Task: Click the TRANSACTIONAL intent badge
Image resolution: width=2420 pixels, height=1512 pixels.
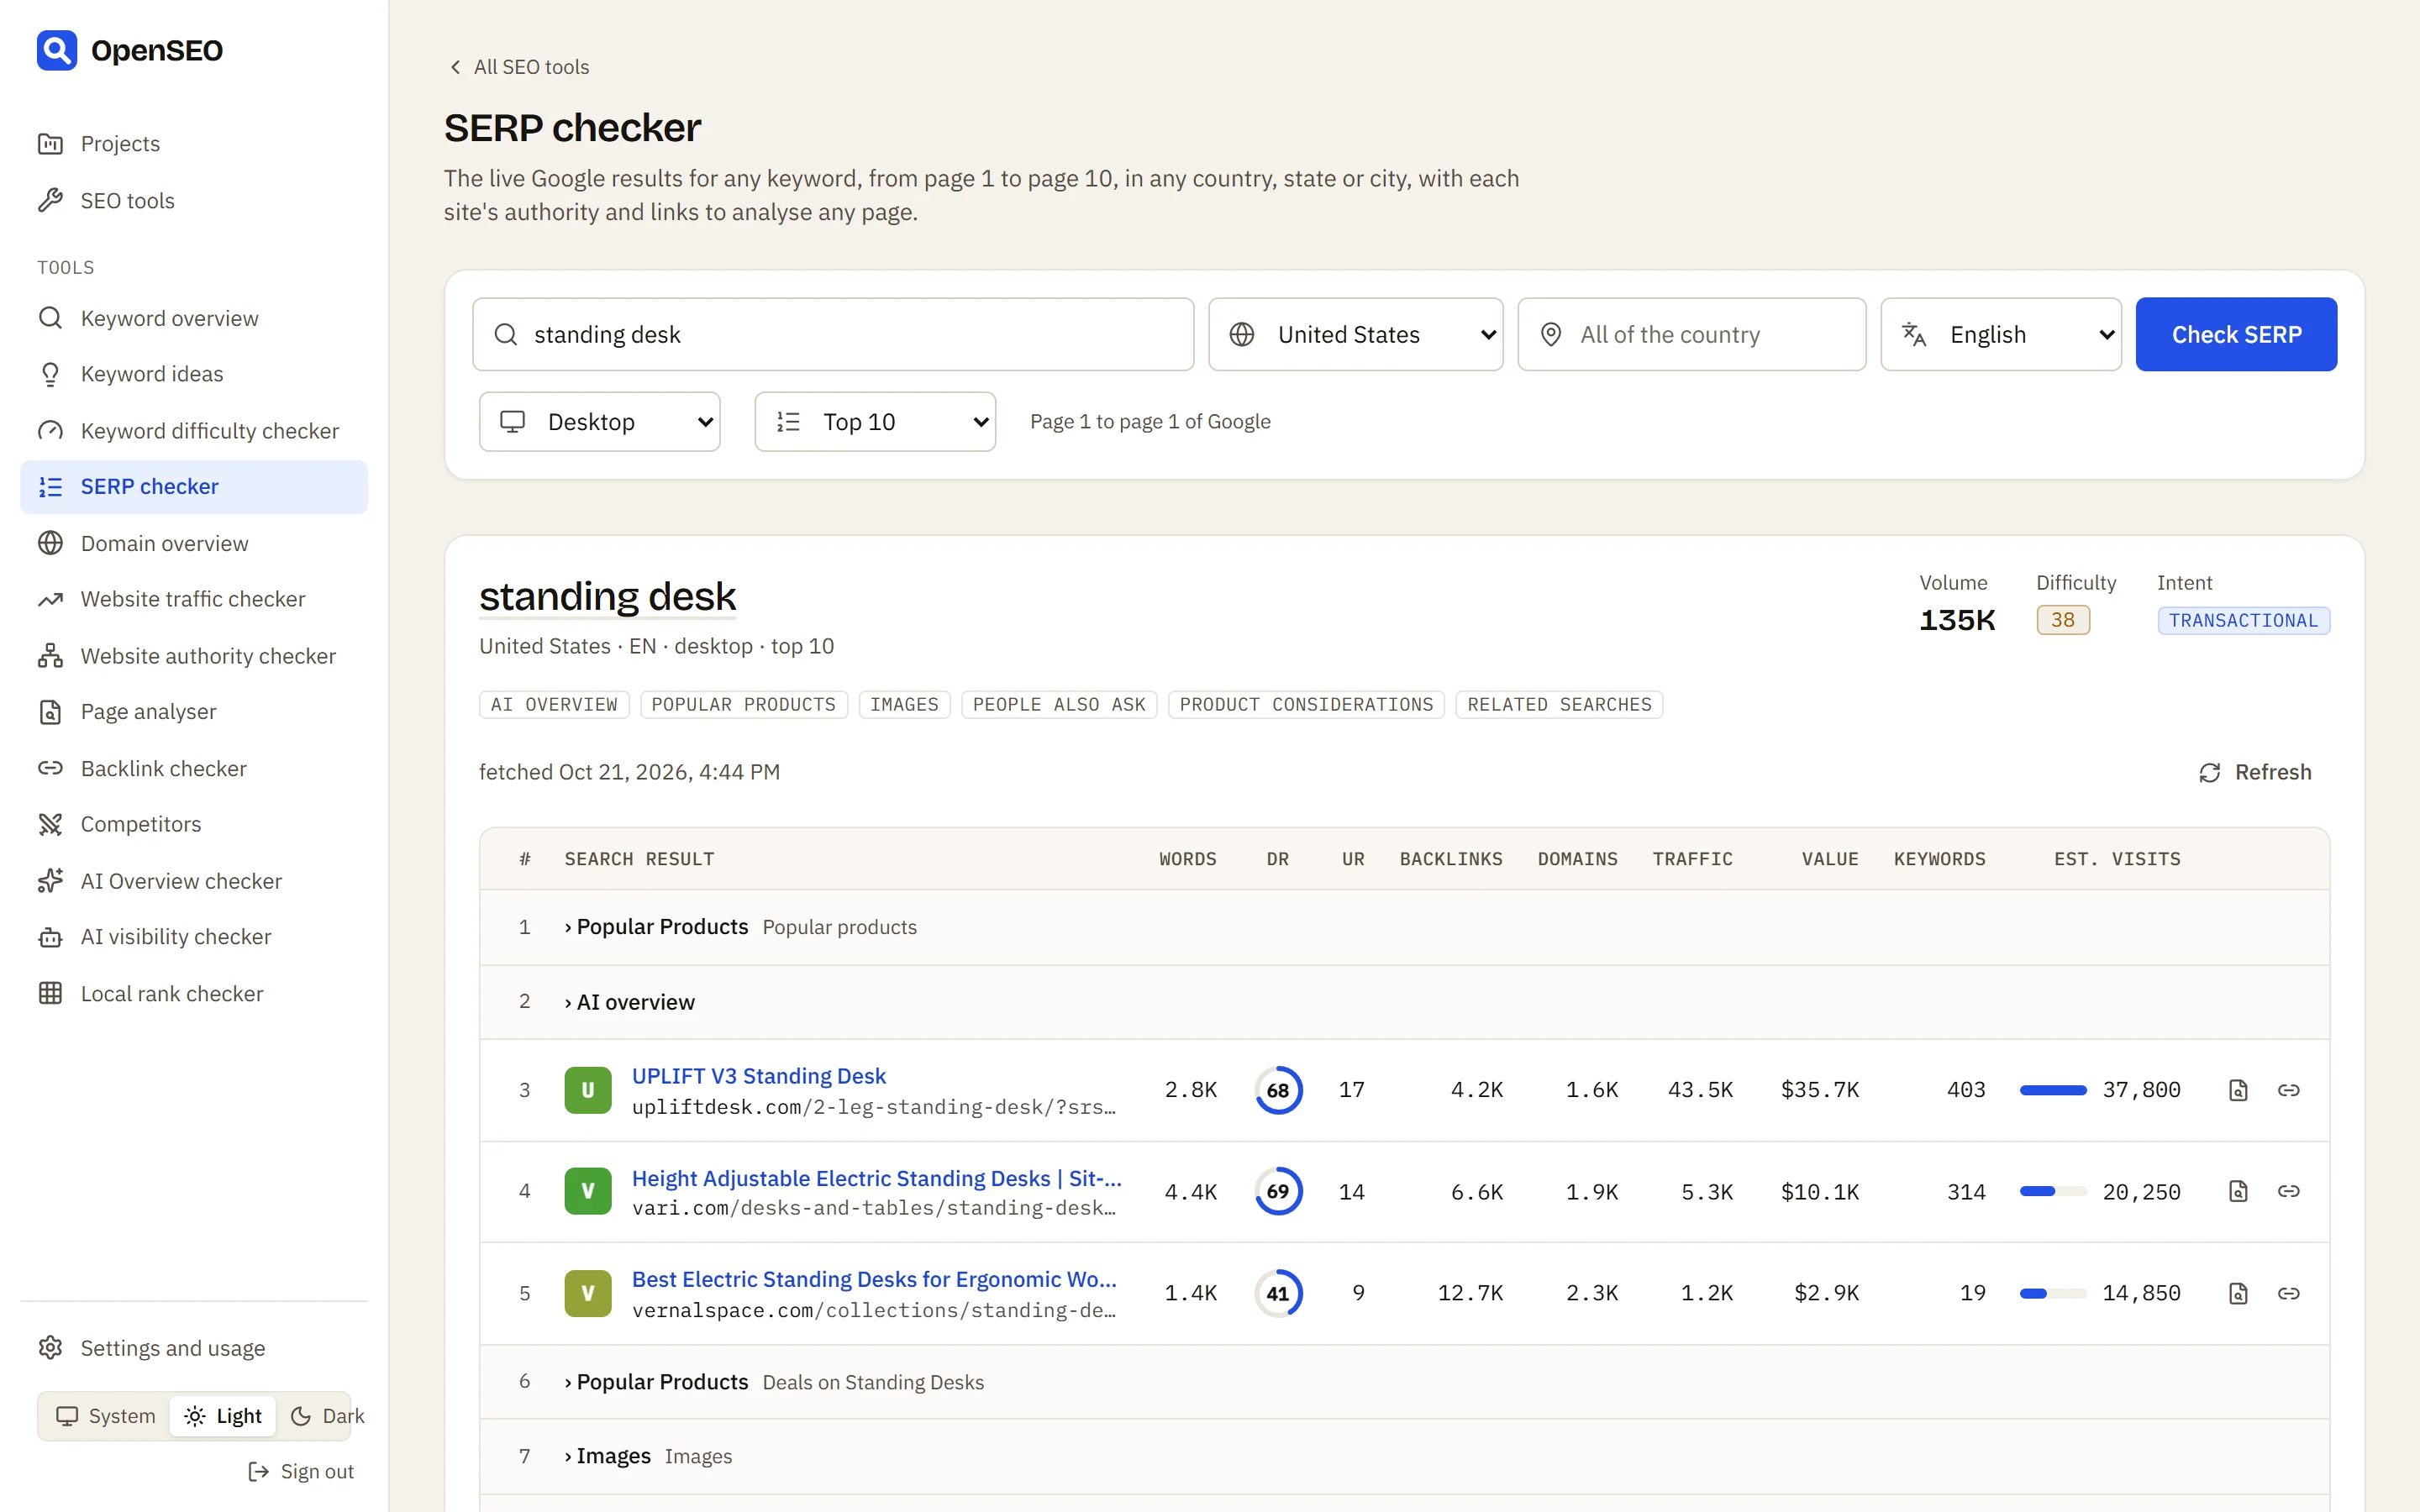Action: point(2243,620)
